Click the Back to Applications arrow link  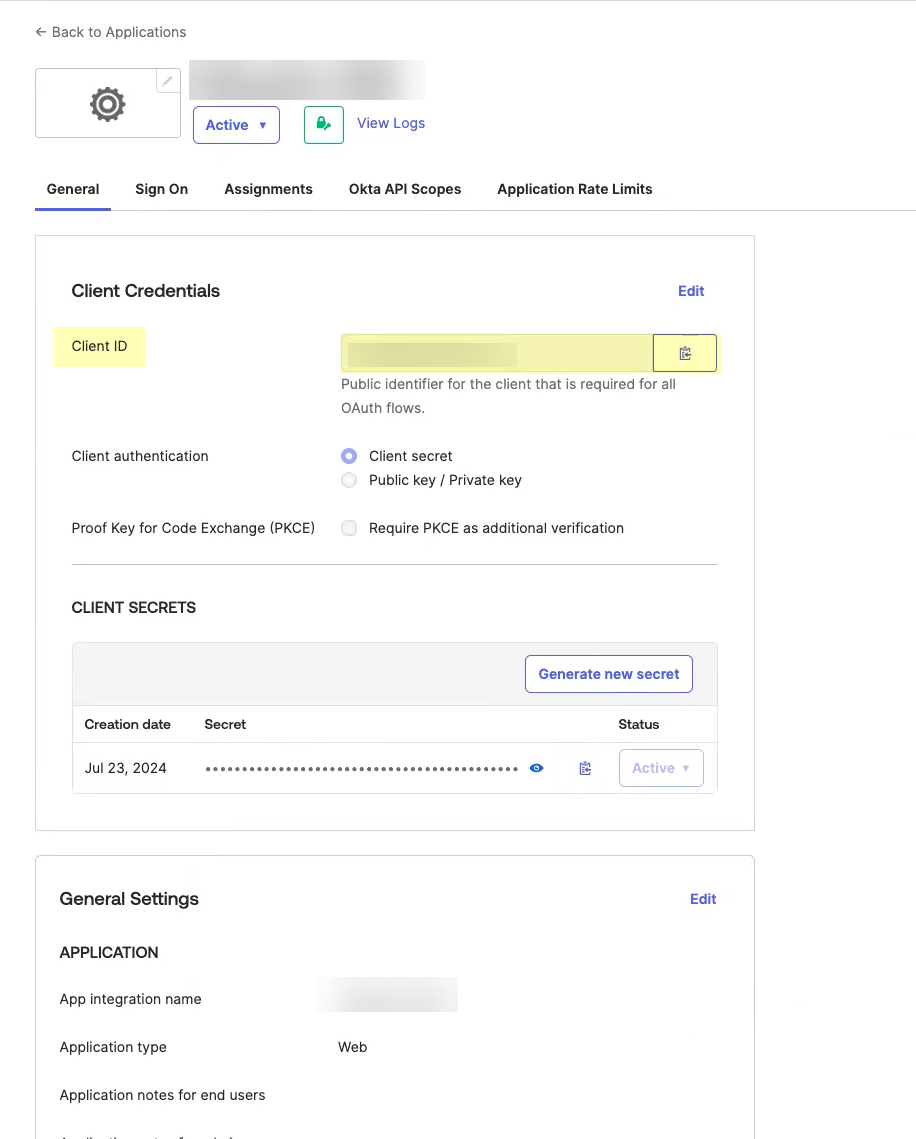[110, 32]
